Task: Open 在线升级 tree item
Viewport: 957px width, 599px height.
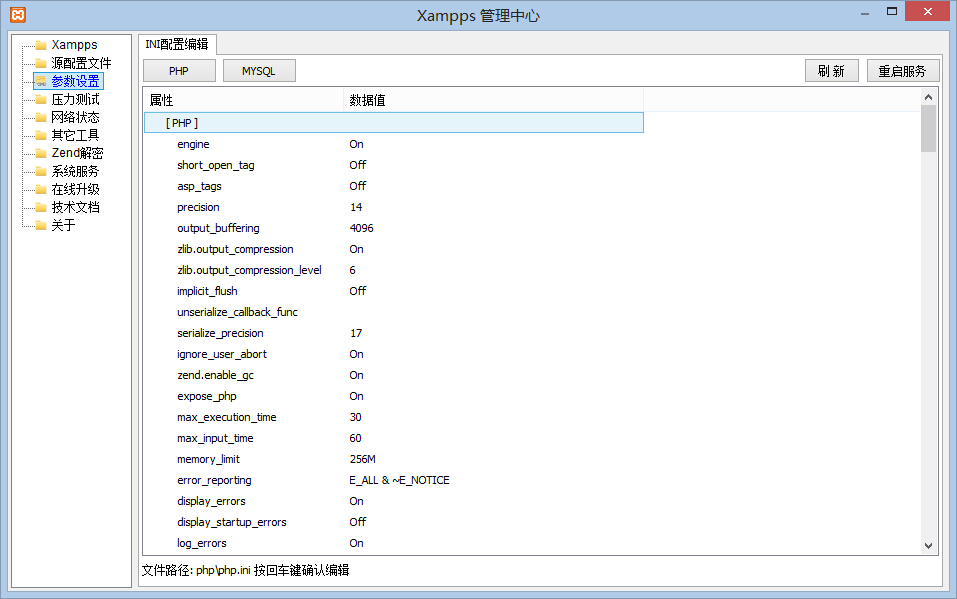Action: click(x=75, y=189)
